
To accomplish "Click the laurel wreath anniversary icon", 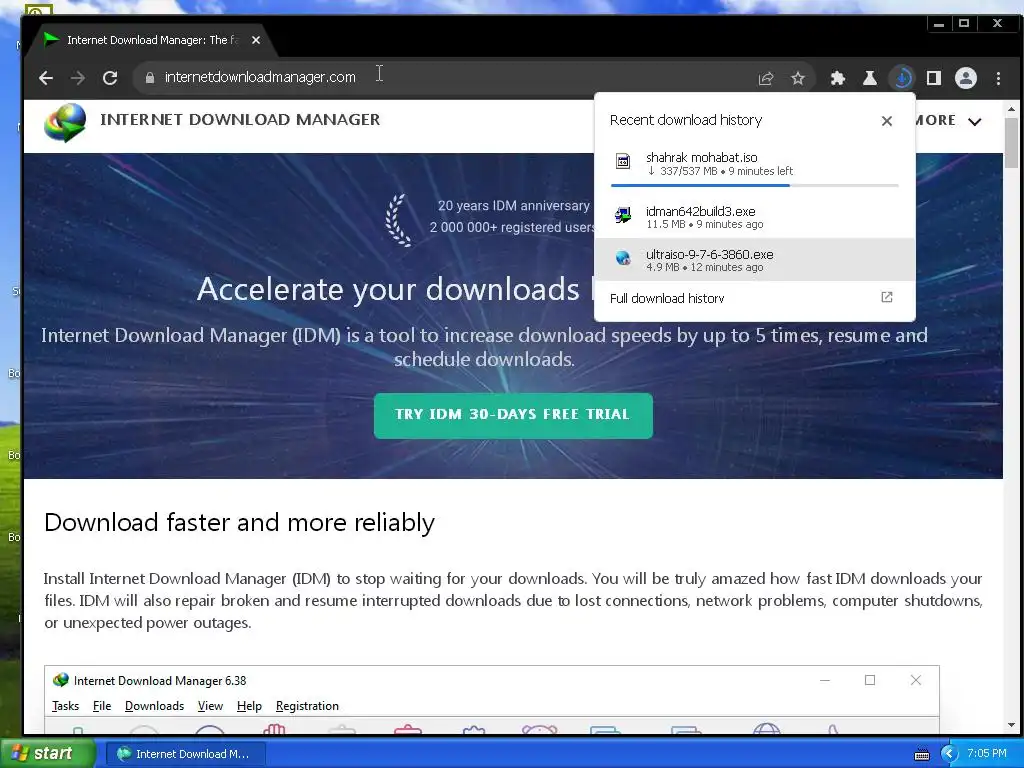I will point(398,220).
